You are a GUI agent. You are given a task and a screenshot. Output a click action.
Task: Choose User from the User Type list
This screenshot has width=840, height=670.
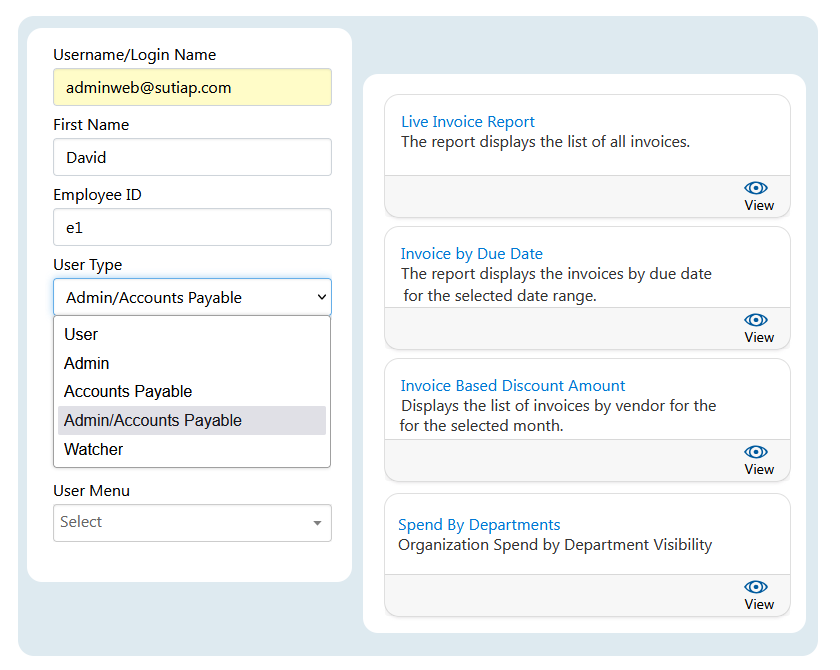click(81, 335)
